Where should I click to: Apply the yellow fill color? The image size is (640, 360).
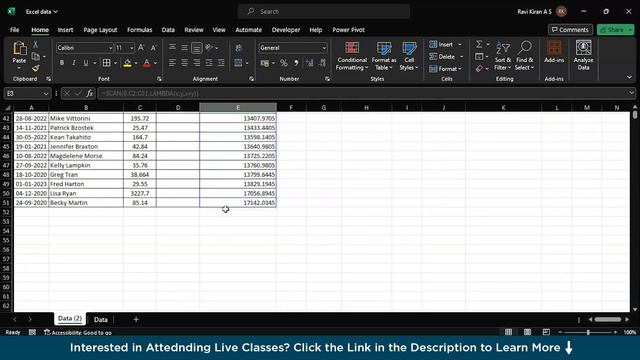pyautogui.click(x=127, y=63)
